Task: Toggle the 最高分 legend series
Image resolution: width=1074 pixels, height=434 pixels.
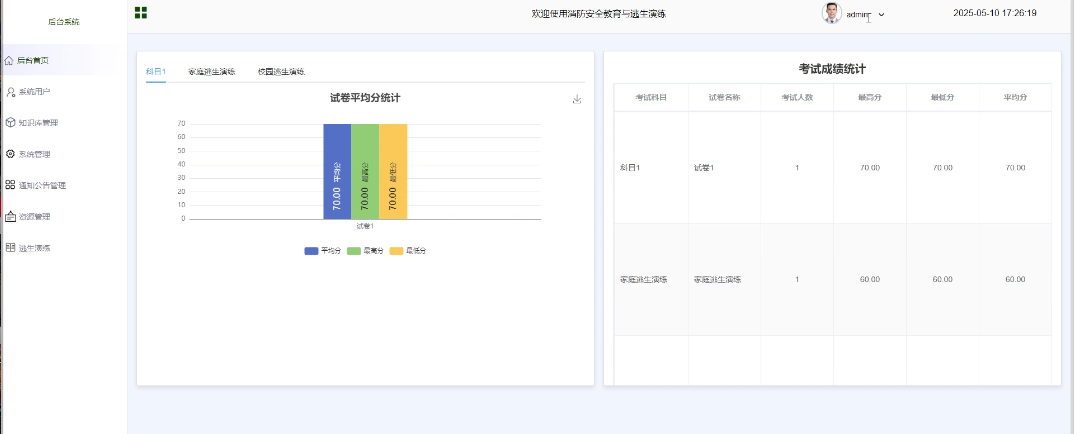Action: click(365, 251)
